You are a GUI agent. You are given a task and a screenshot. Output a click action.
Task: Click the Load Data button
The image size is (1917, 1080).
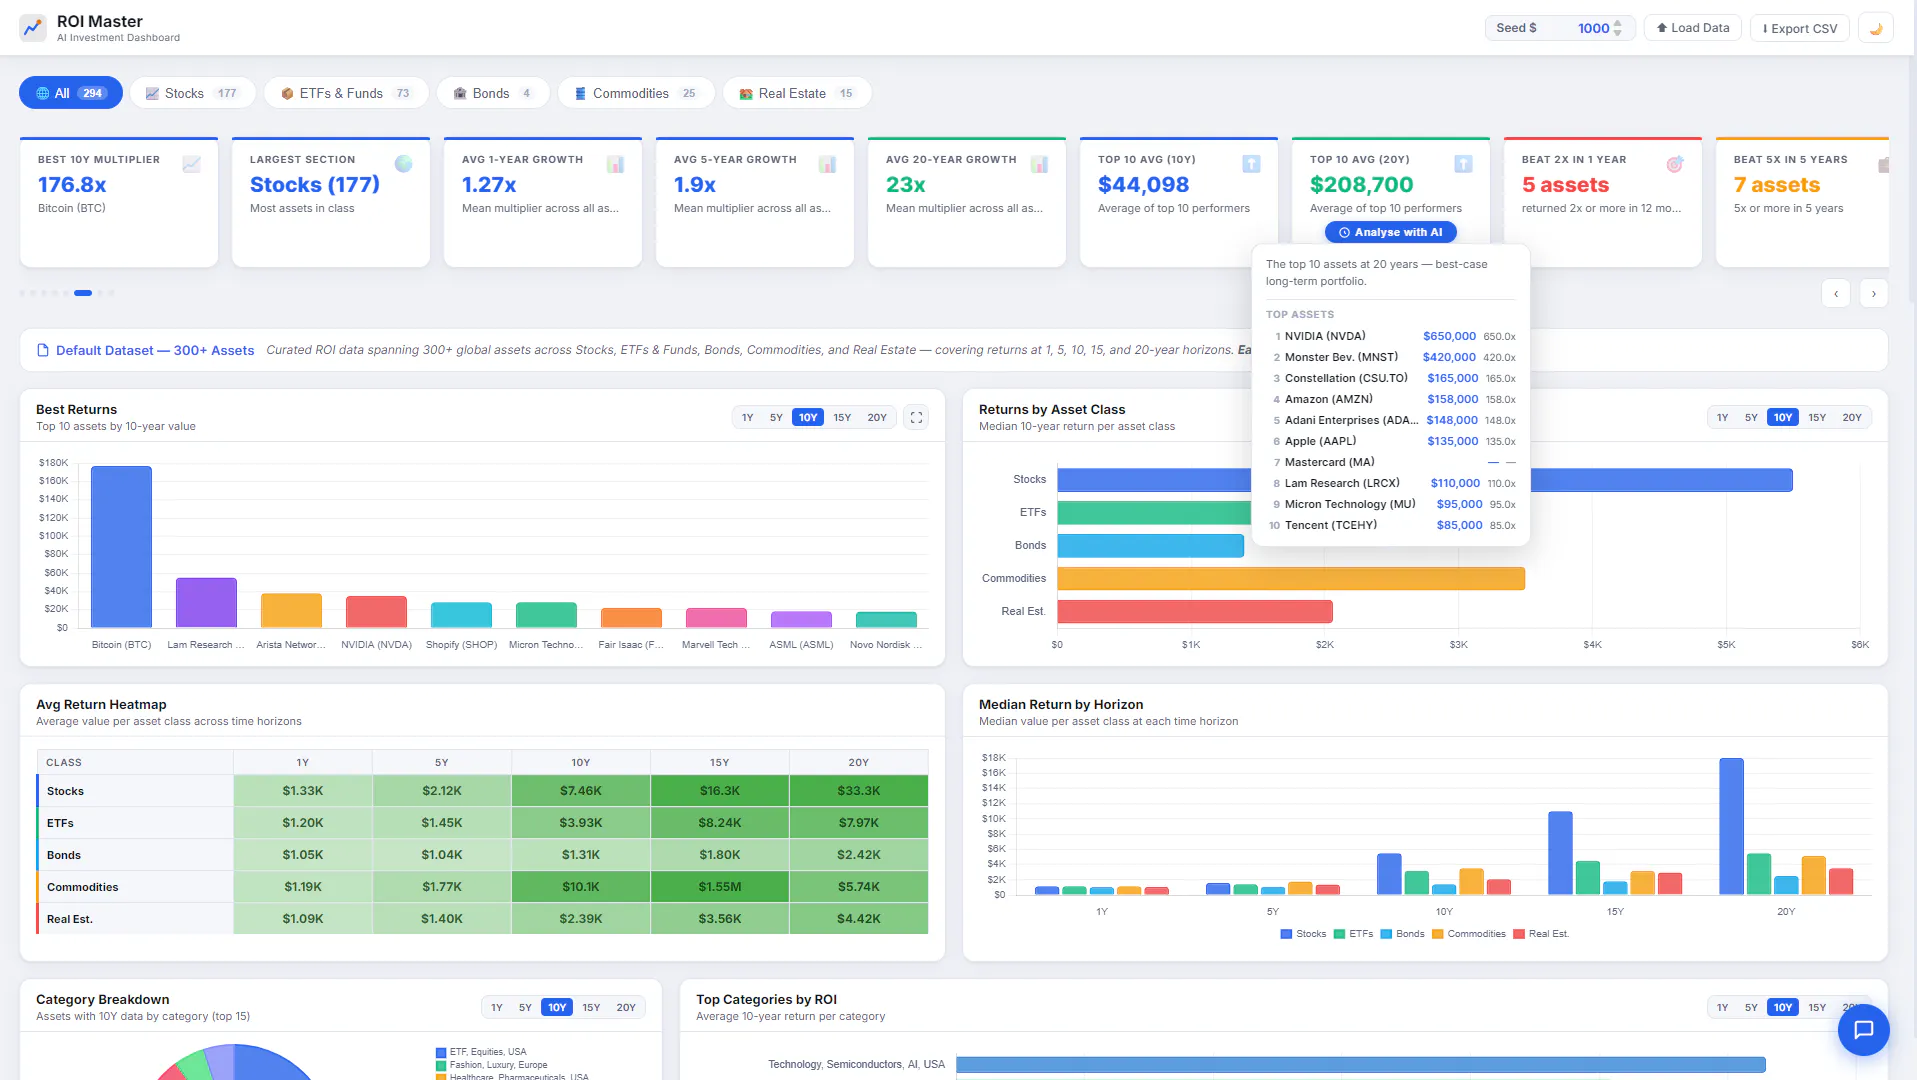pos(1693,28)
